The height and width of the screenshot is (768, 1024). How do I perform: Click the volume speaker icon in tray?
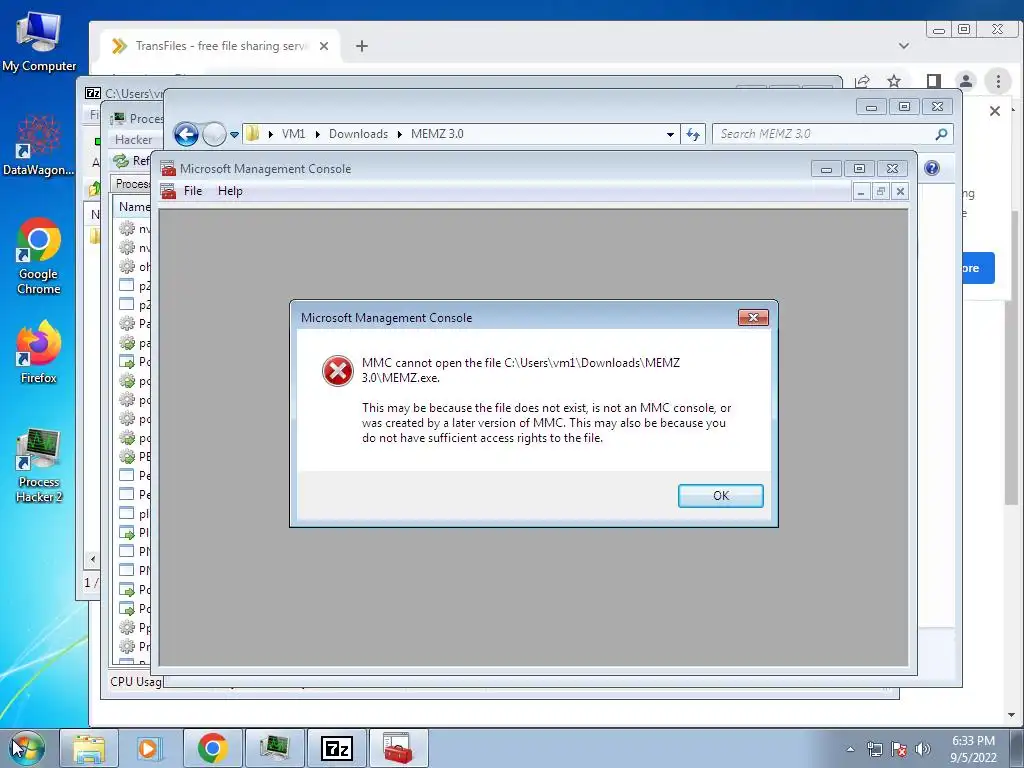click(x=923, y=749)
